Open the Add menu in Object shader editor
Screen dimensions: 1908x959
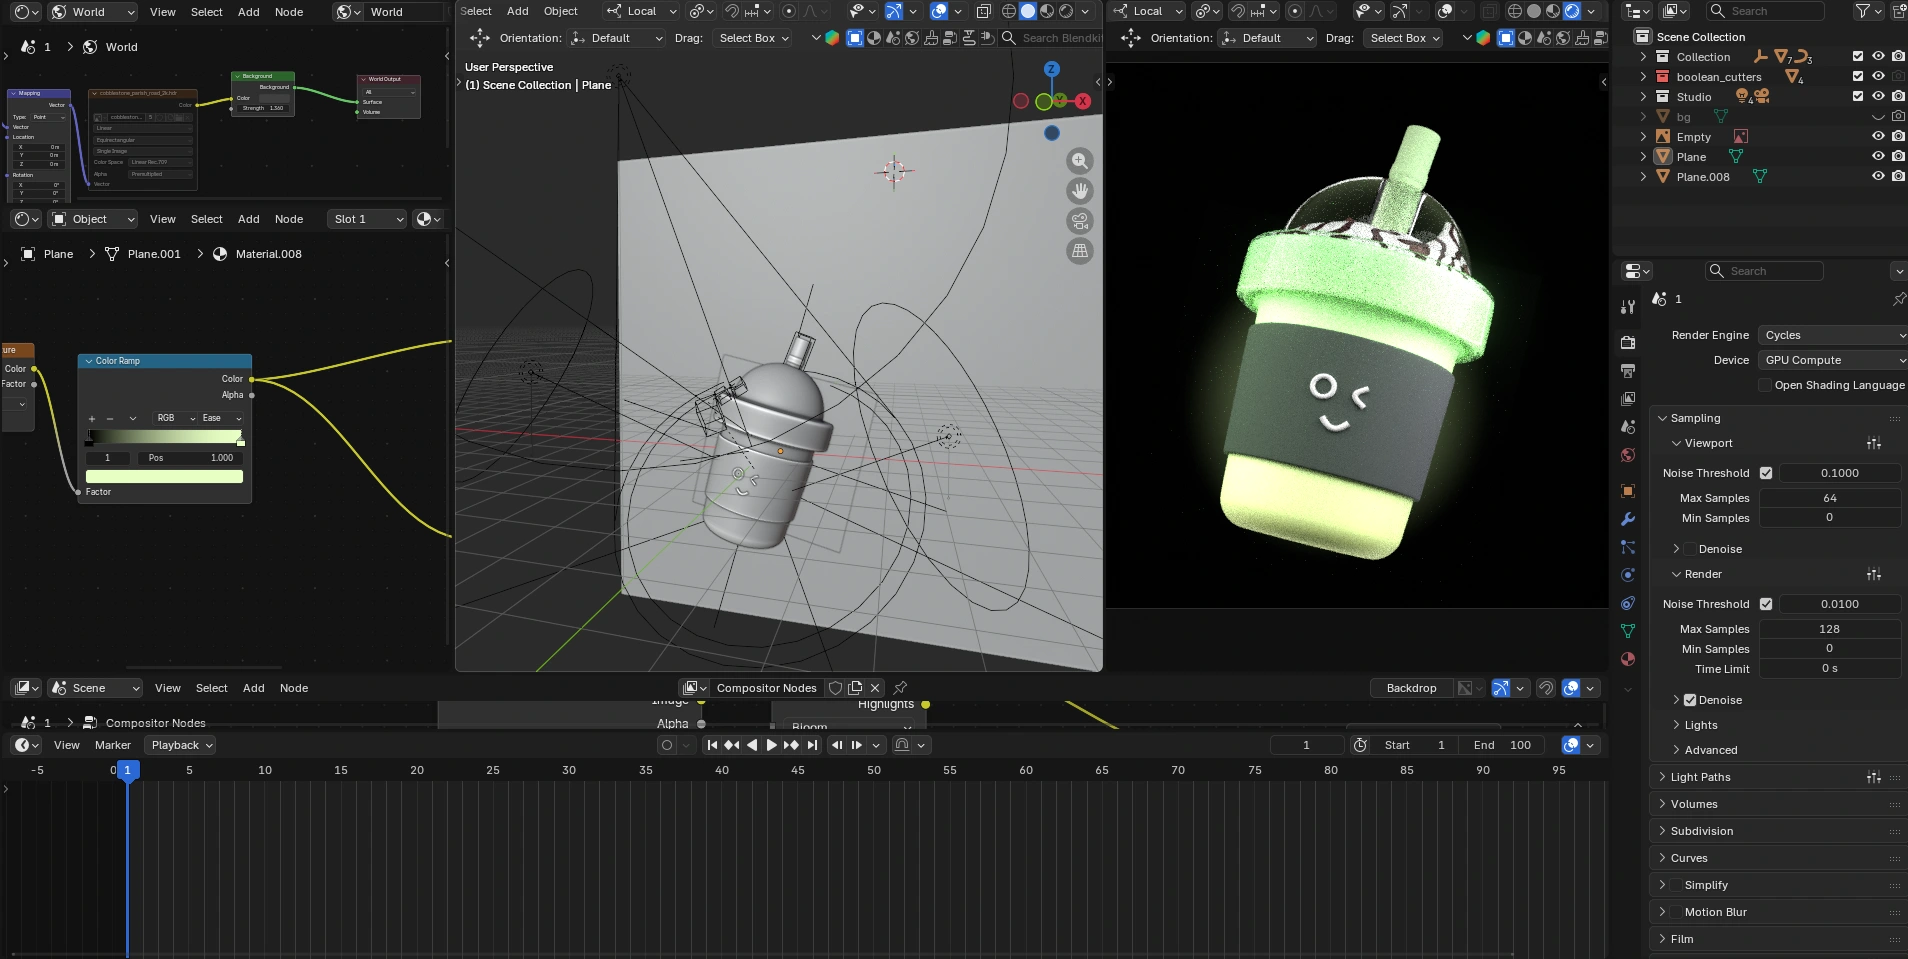(x=249, y=219)
